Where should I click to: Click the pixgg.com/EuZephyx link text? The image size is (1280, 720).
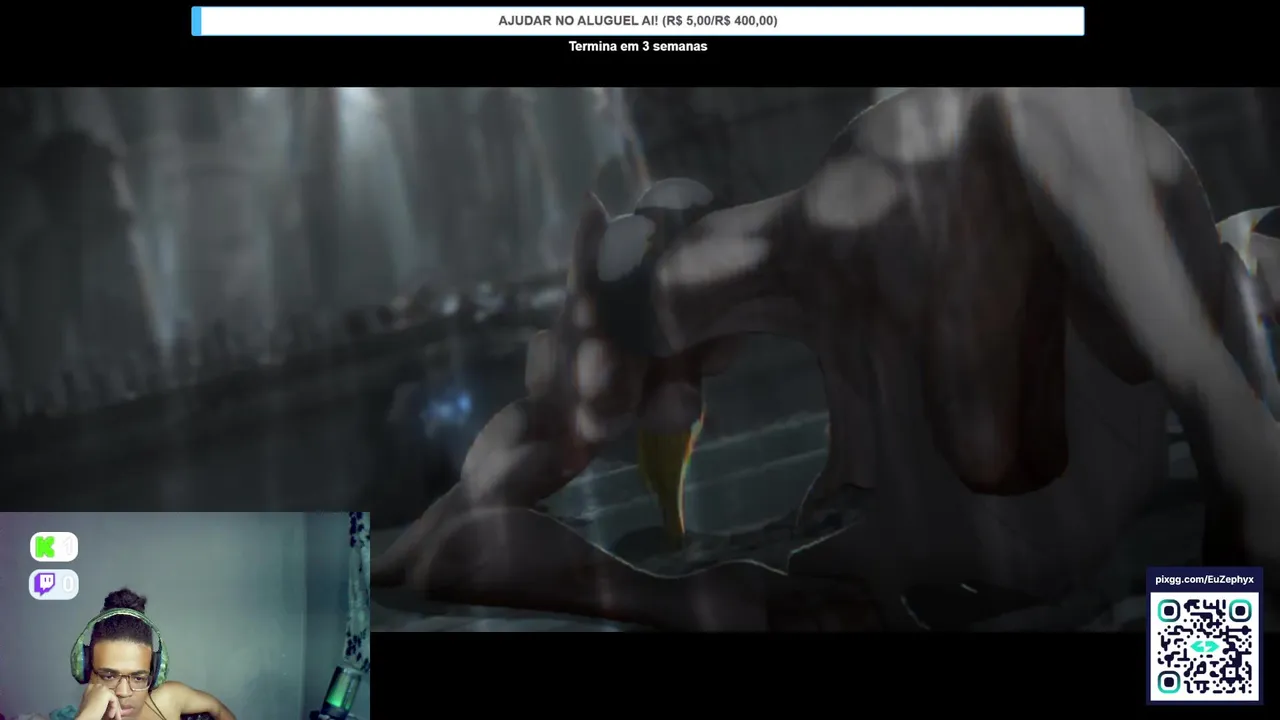pos(1204,579)
